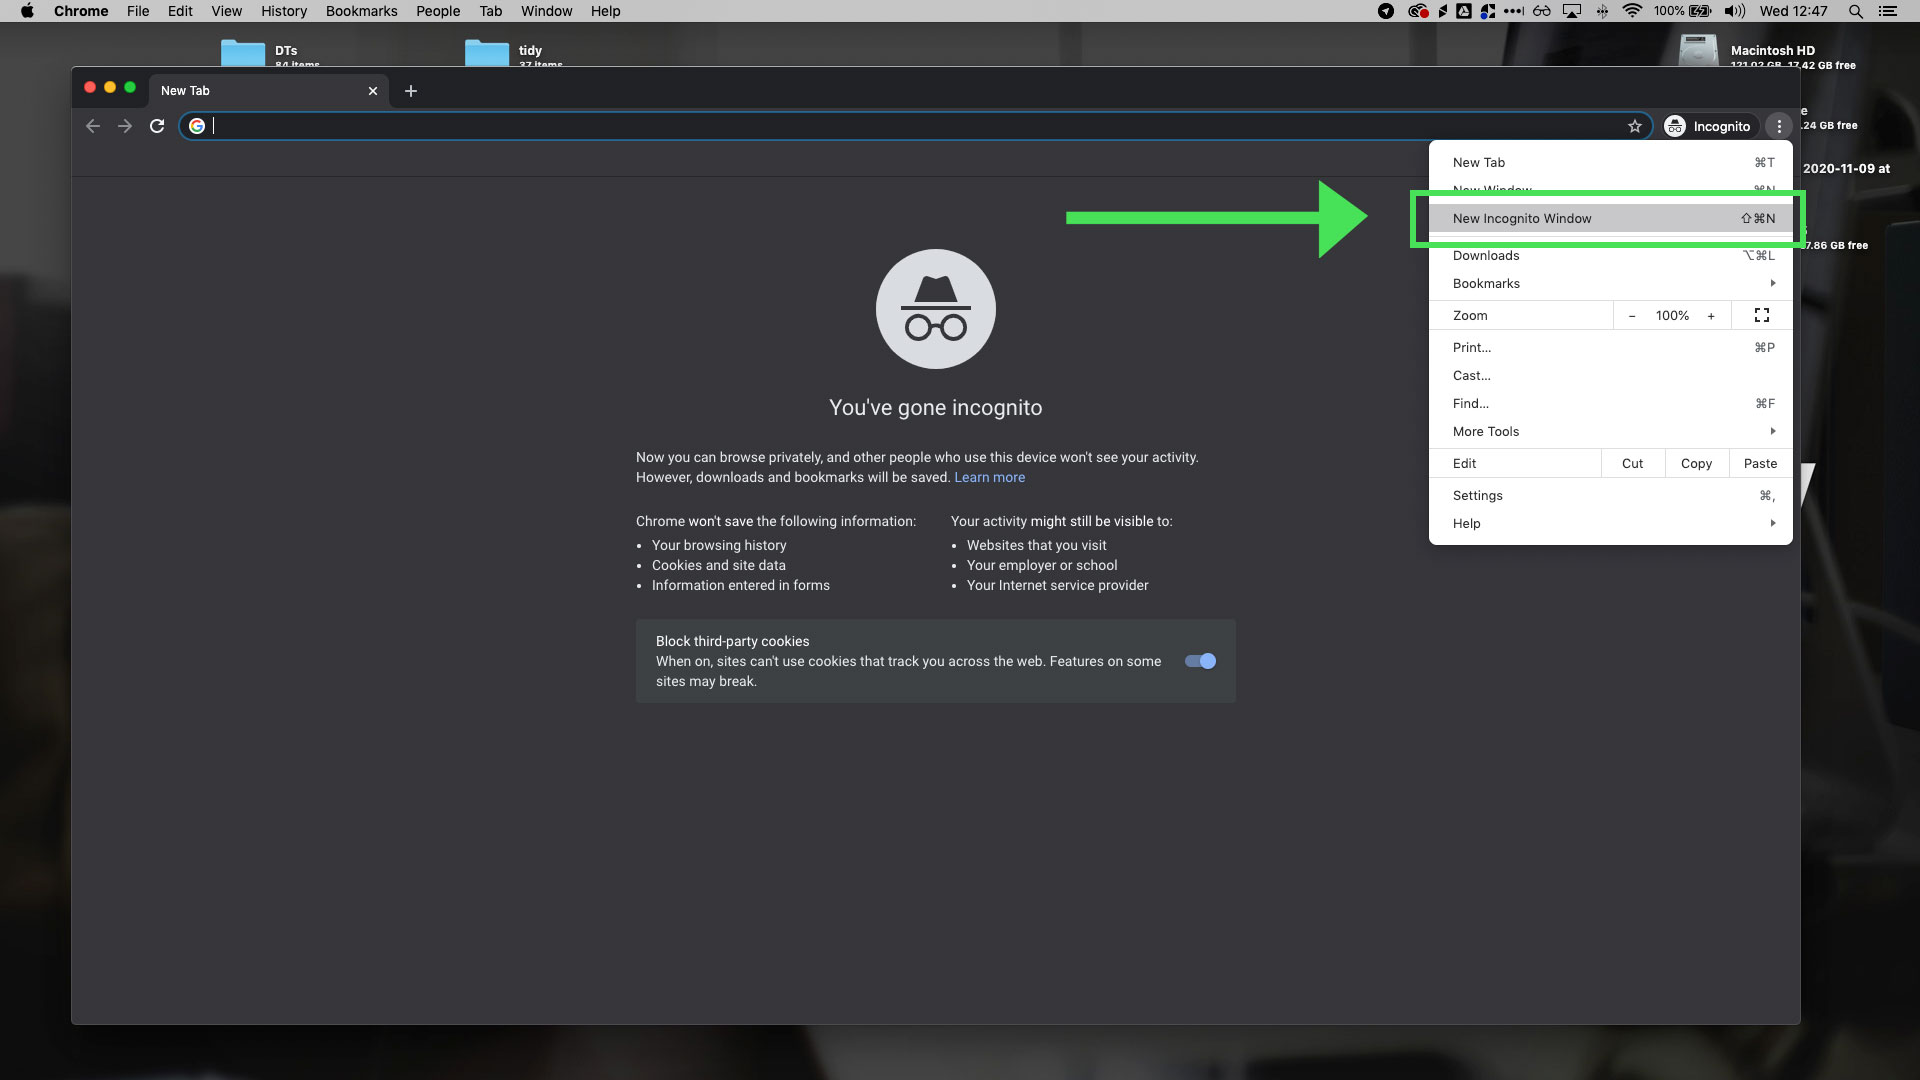The width and height of the screenshot is (1920, 1080).
Task: Open Settings from the Chrome menu
Action: pyautogui.click(x=1611, y=496)
